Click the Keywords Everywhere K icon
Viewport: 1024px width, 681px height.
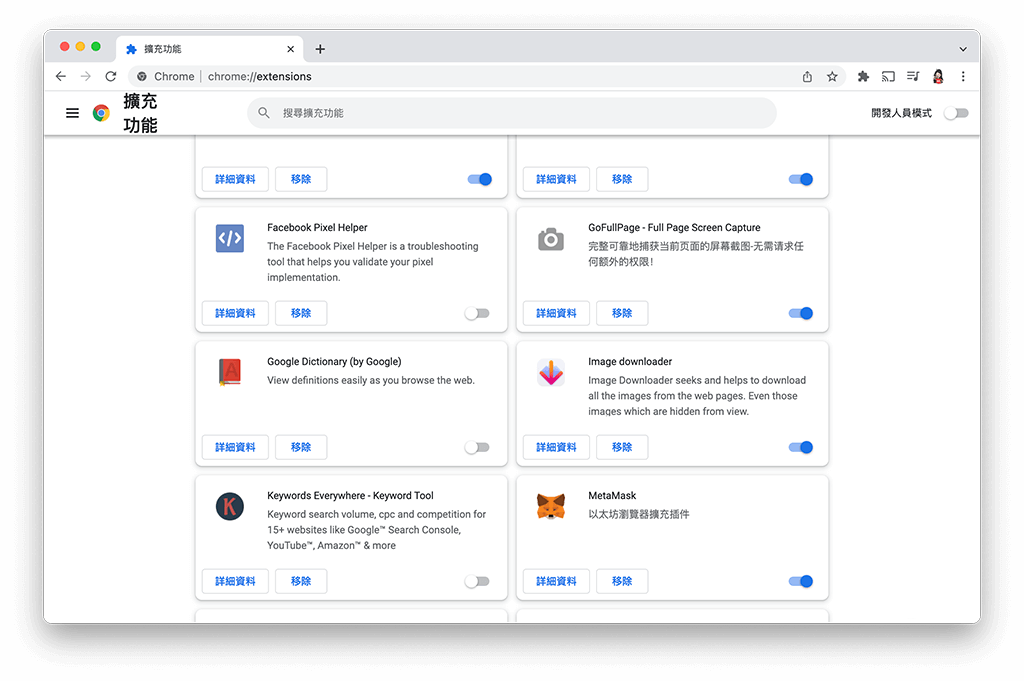point(230,507)
